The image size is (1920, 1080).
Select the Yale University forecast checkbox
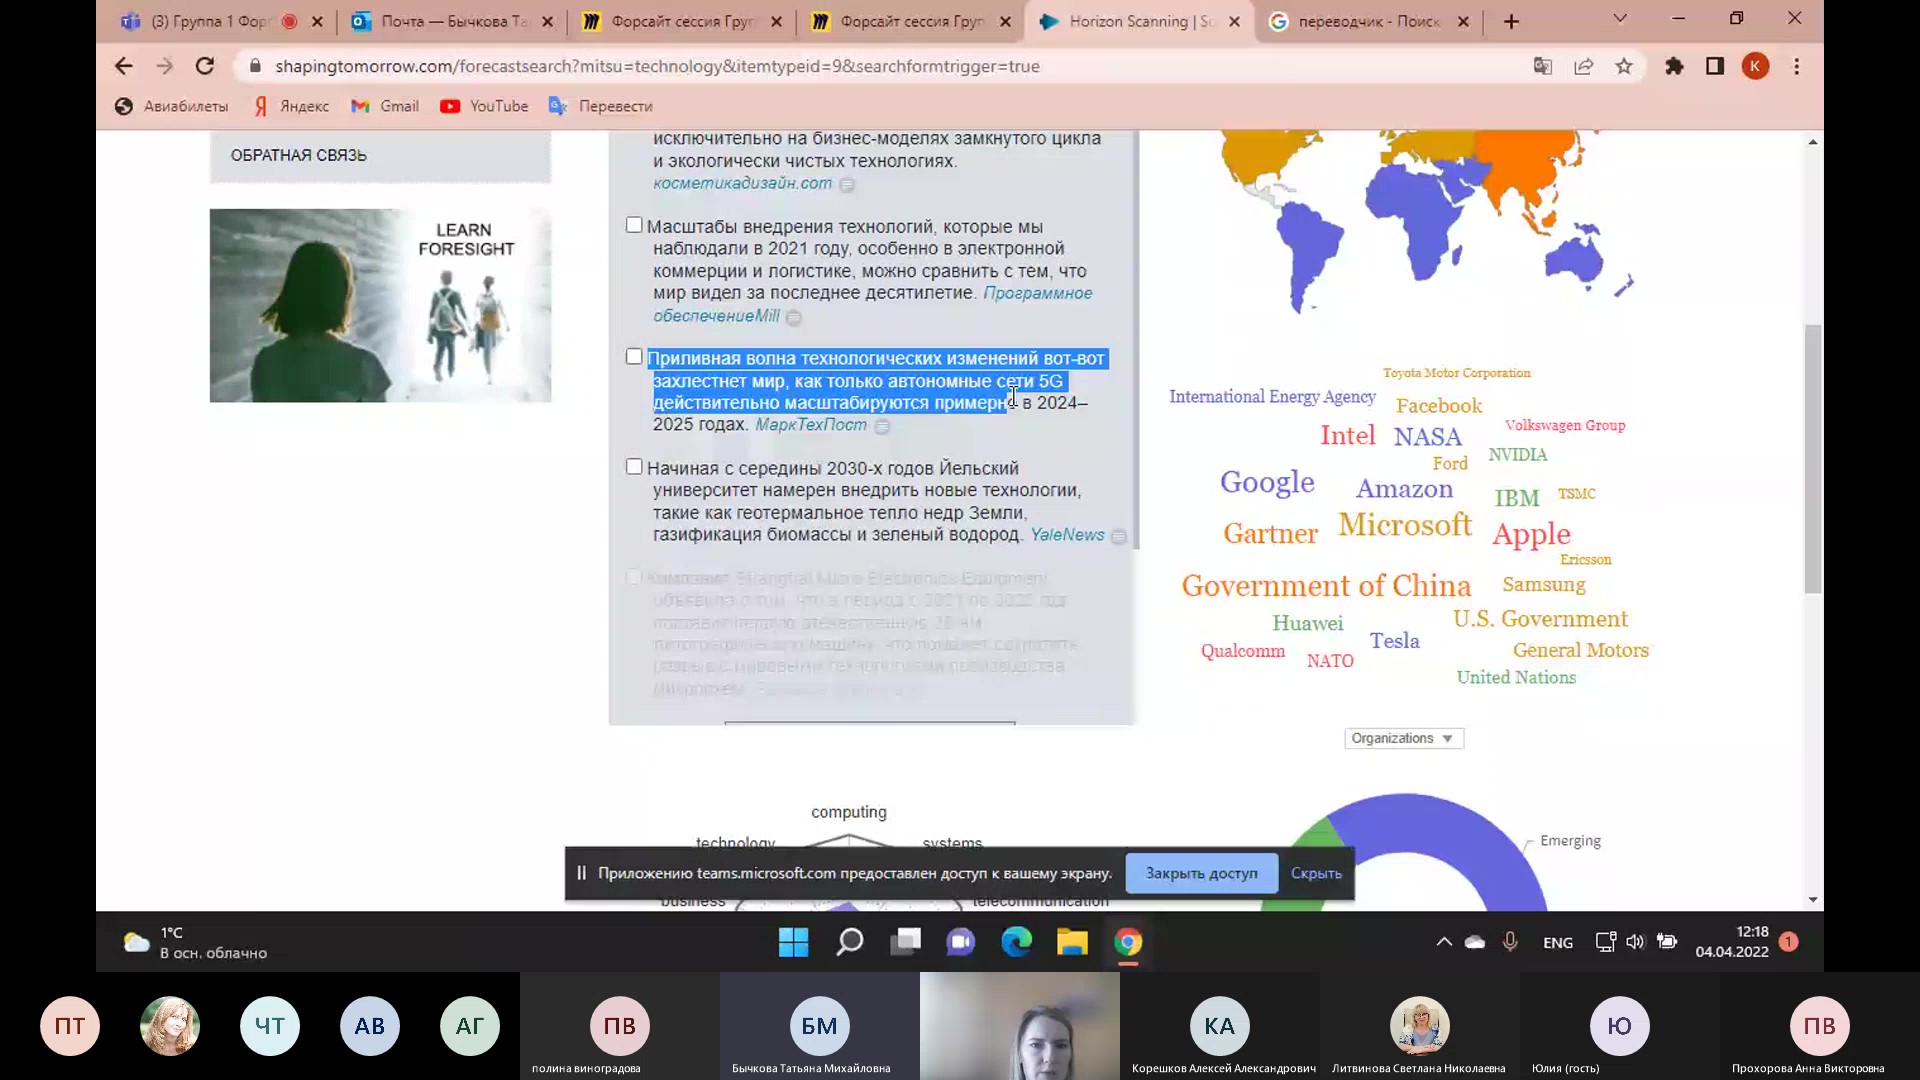pos(634,467)
